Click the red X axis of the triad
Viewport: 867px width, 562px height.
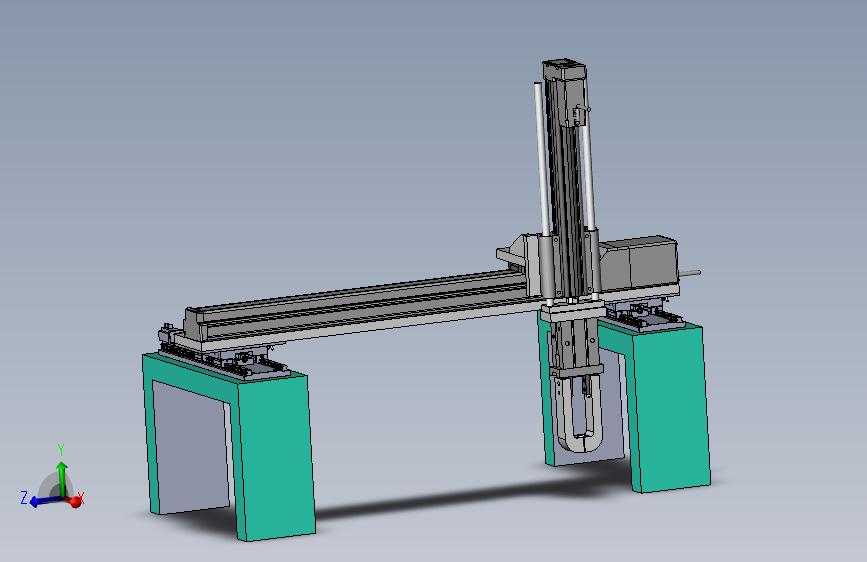click(76, 502)
